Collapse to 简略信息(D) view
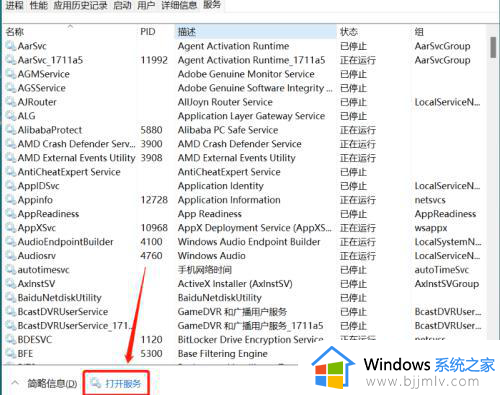The height and width of the screenshot is (395, 500). click(x=52, y=384)
